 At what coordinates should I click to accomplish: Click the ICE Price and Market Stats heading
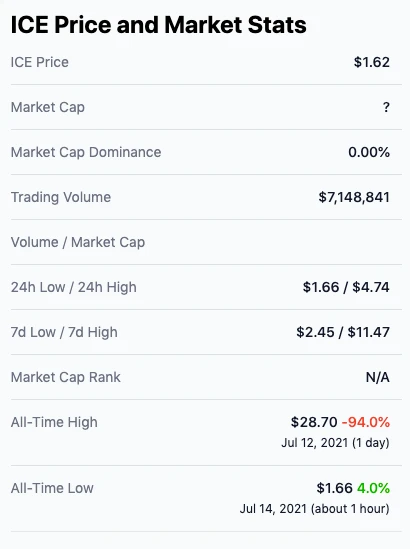pos(158,25)
